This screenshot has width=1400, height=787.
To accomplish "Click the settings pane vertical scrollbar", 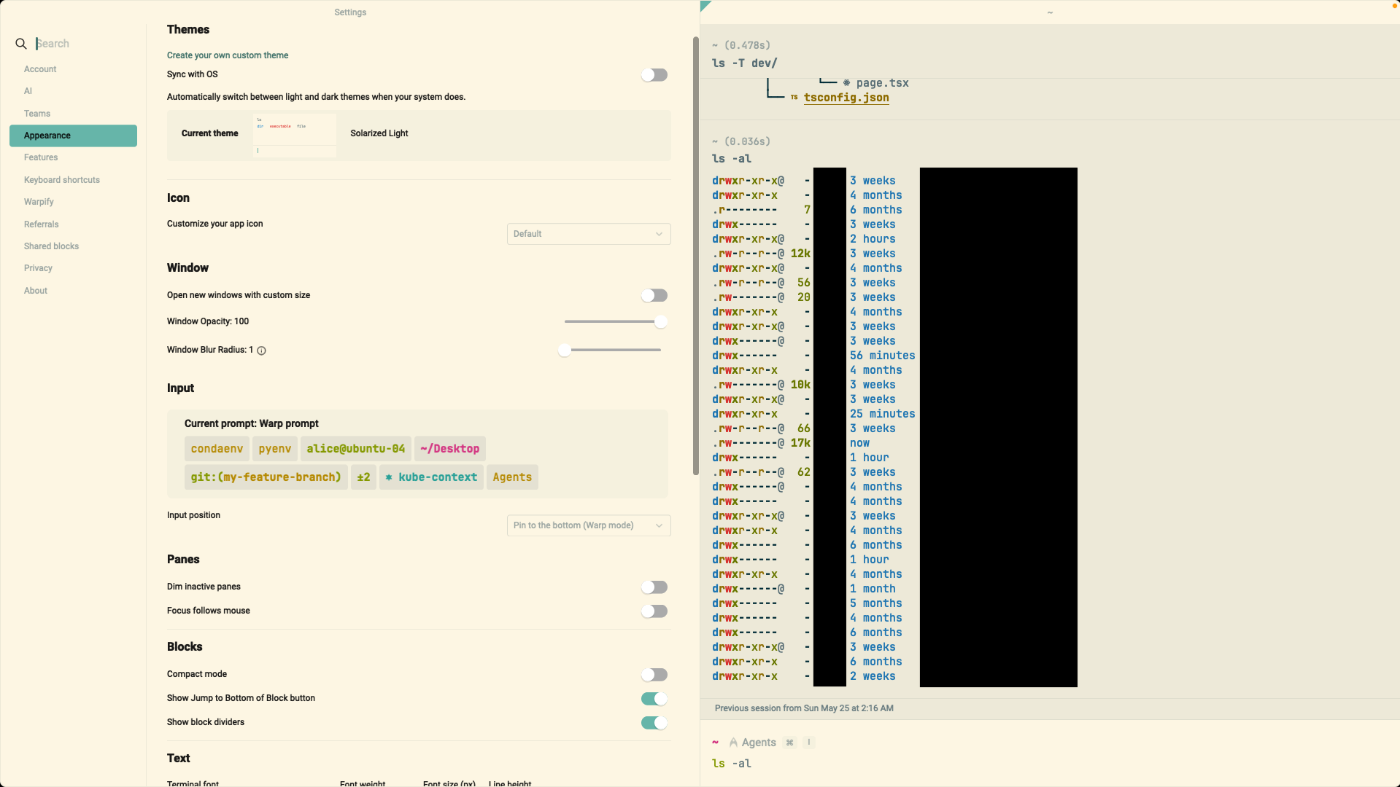I will point(695,256).
